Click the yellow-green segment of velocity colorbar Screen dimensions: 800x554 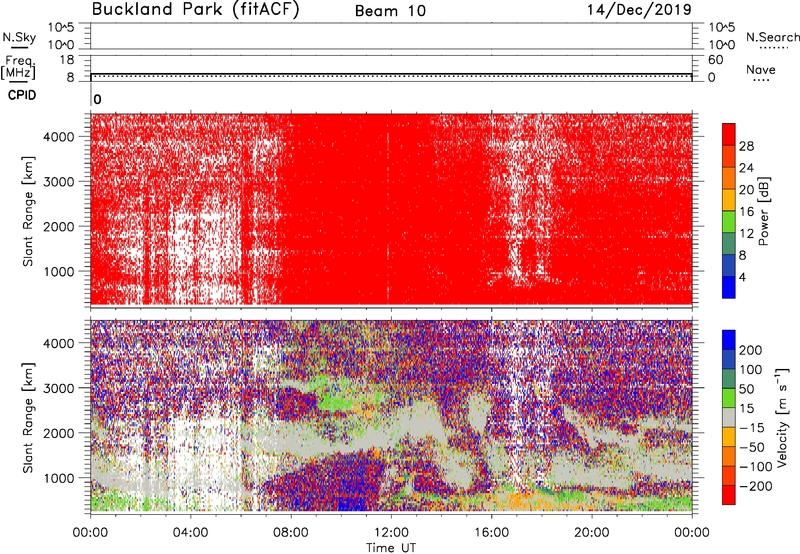point(729,398)
